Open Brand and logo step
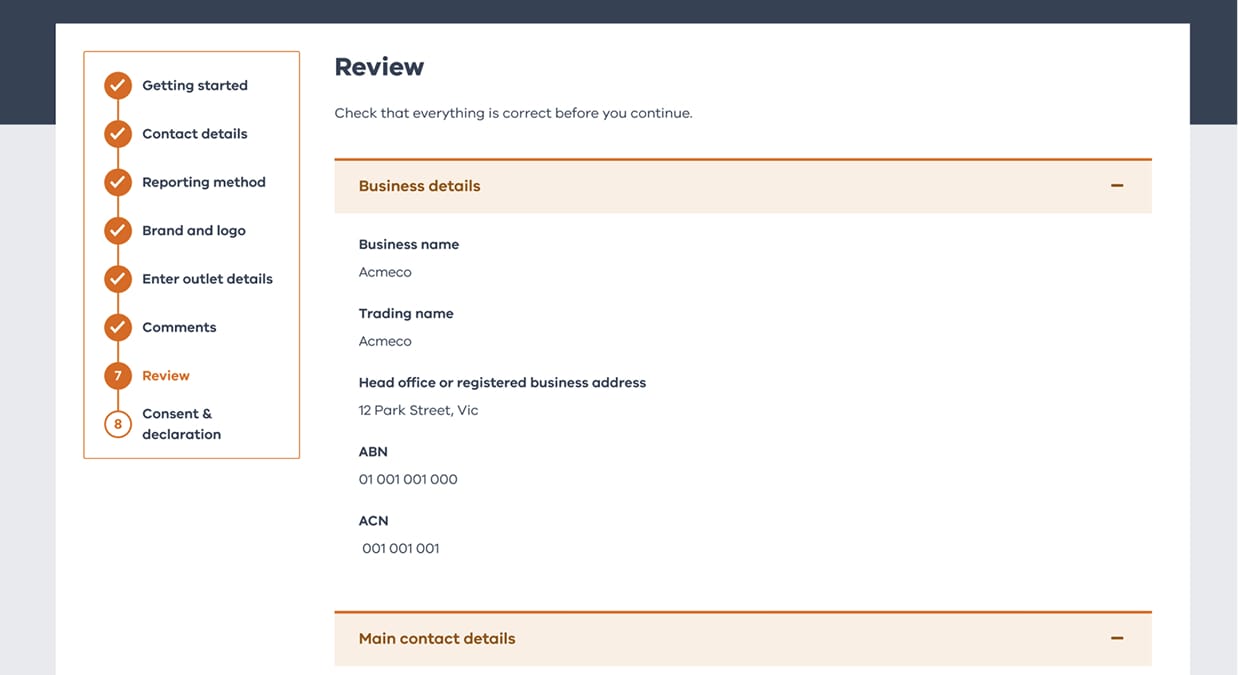This screenshot has width=1238, height=675. click(194, 231)
